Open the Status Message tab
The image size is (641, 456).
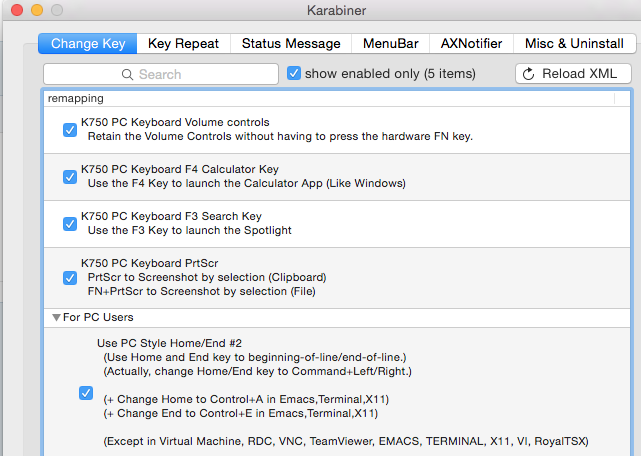click(x=291, y=43)
